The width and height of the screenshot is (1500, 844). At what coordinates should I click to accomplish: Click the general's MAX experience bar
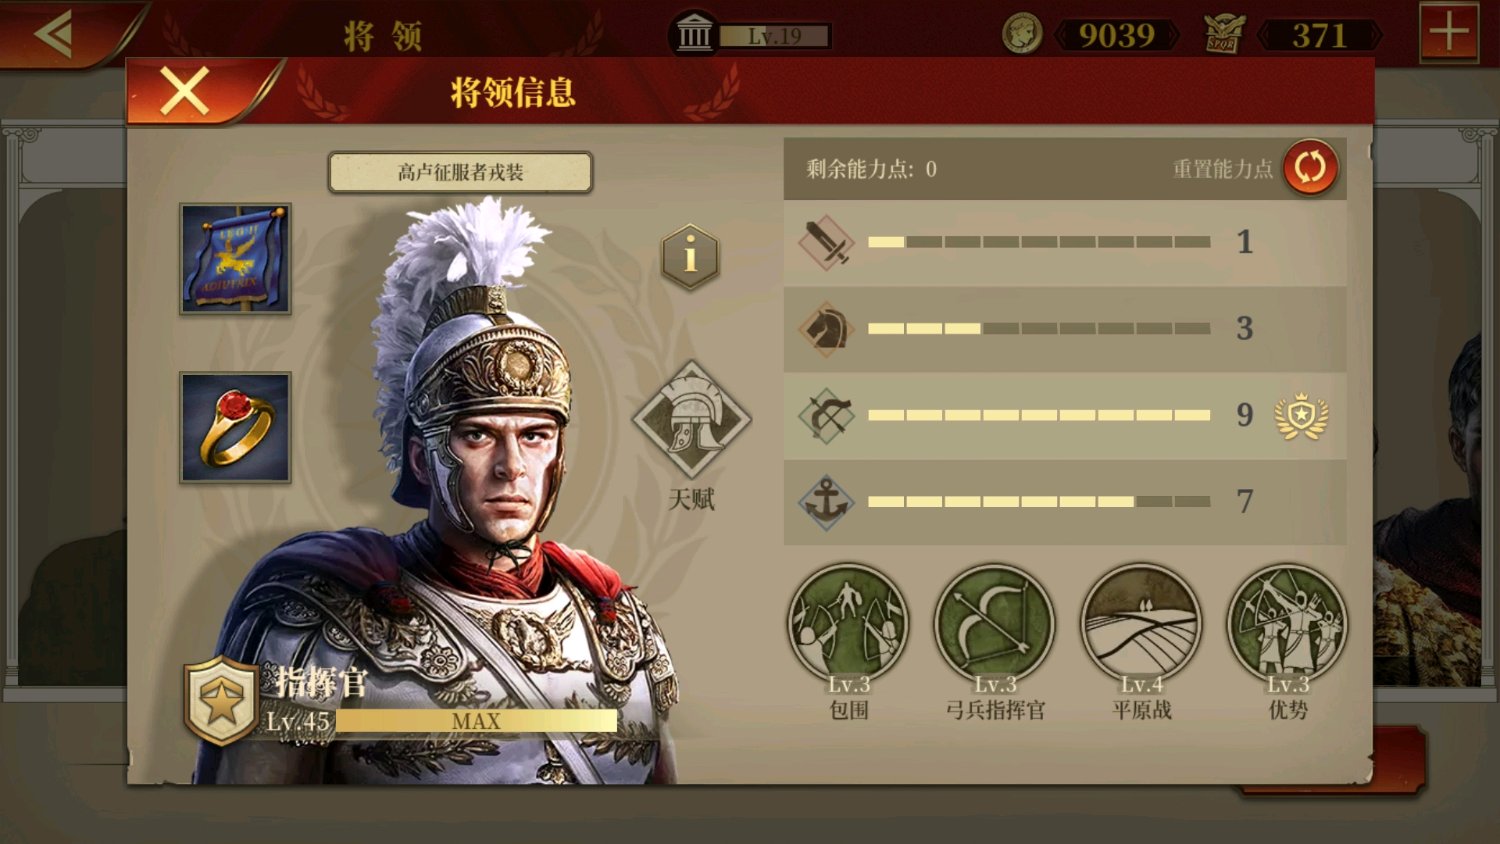click(476, 721)
